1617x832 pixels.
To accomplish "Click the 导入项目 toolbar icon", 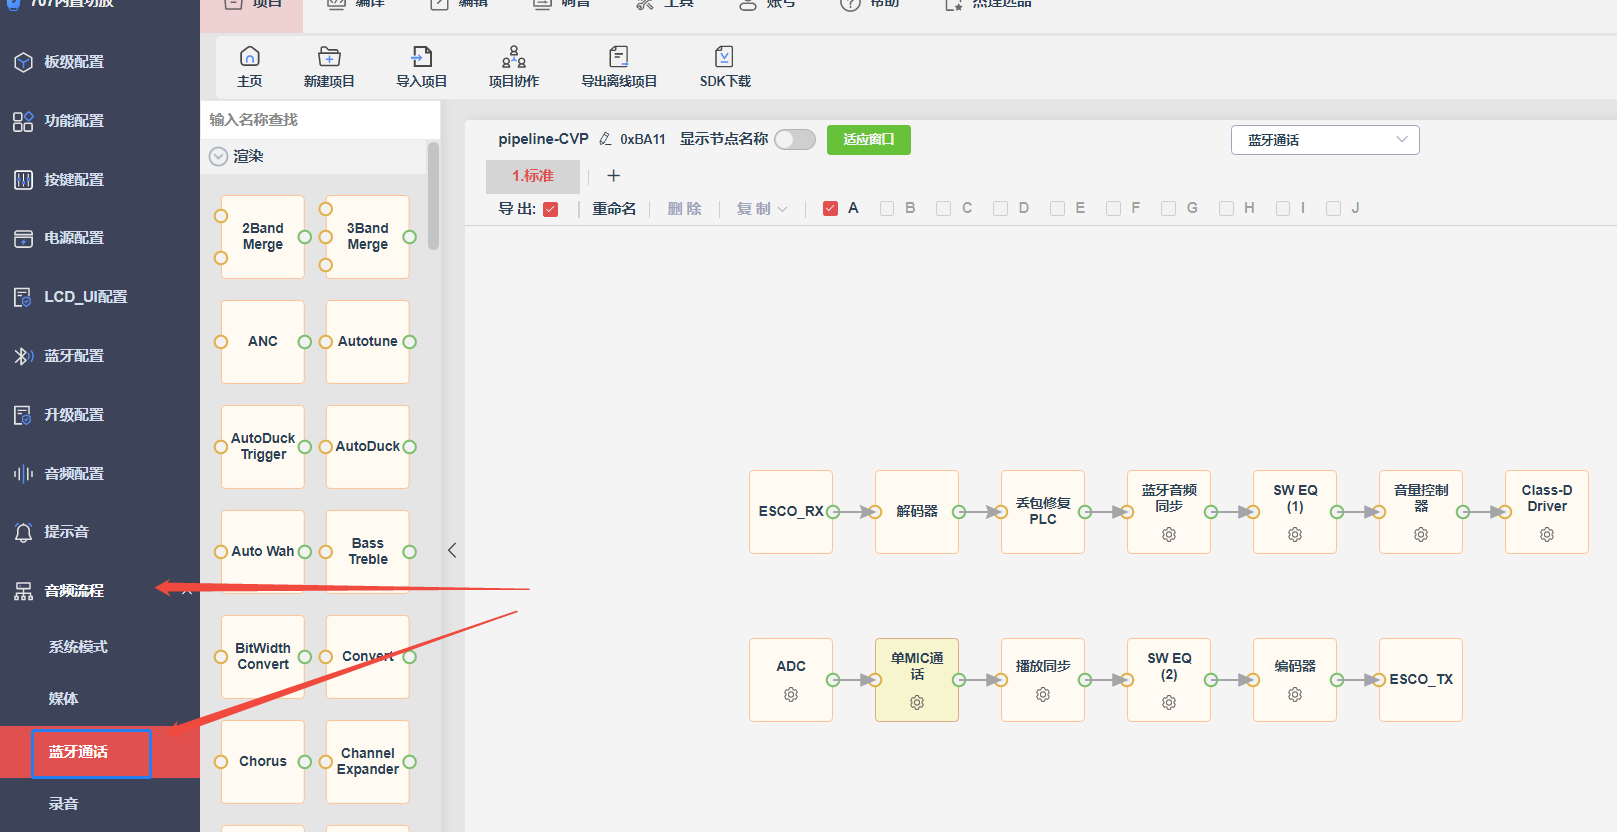I will pyautogui.click(x=422, y=56).
